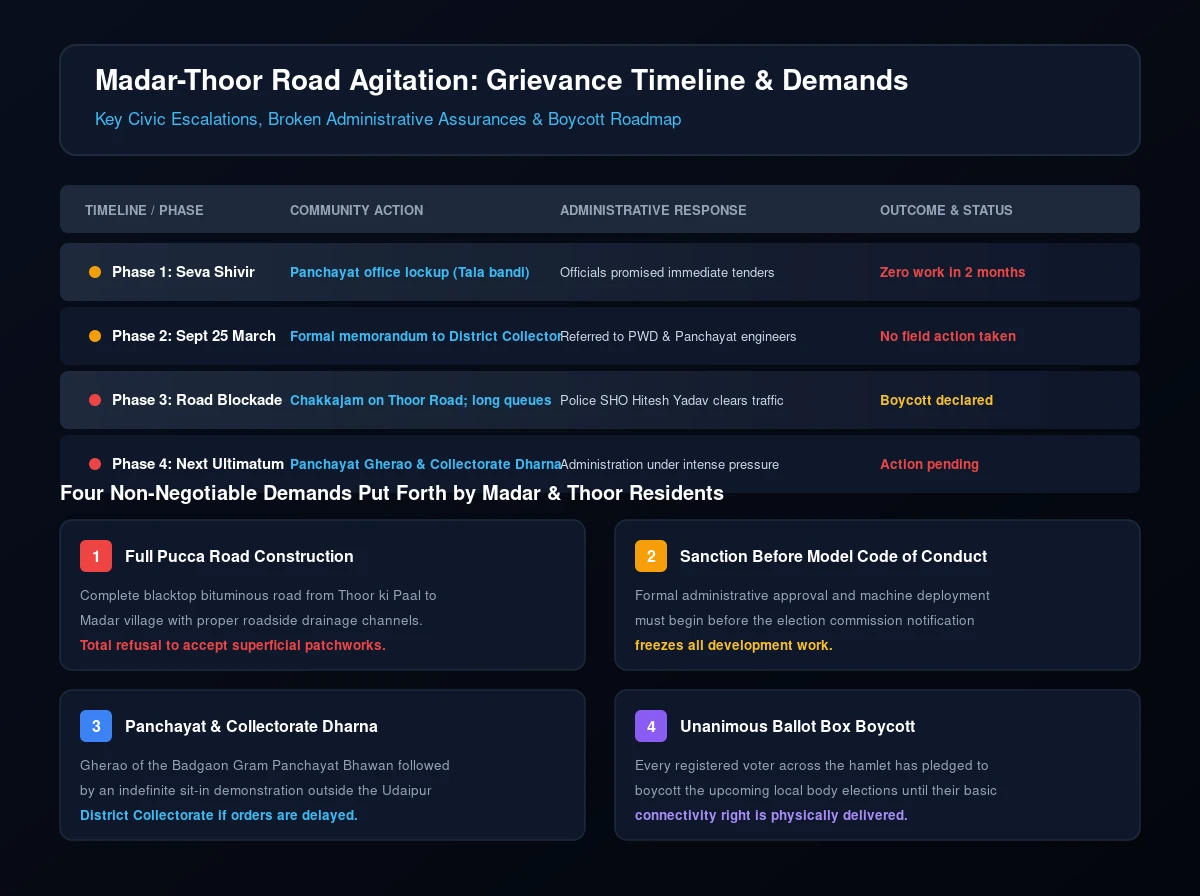Click the Sanction Before Model Code title
The height and width of the screenshot is (896, 1200).
coord(833,556)
